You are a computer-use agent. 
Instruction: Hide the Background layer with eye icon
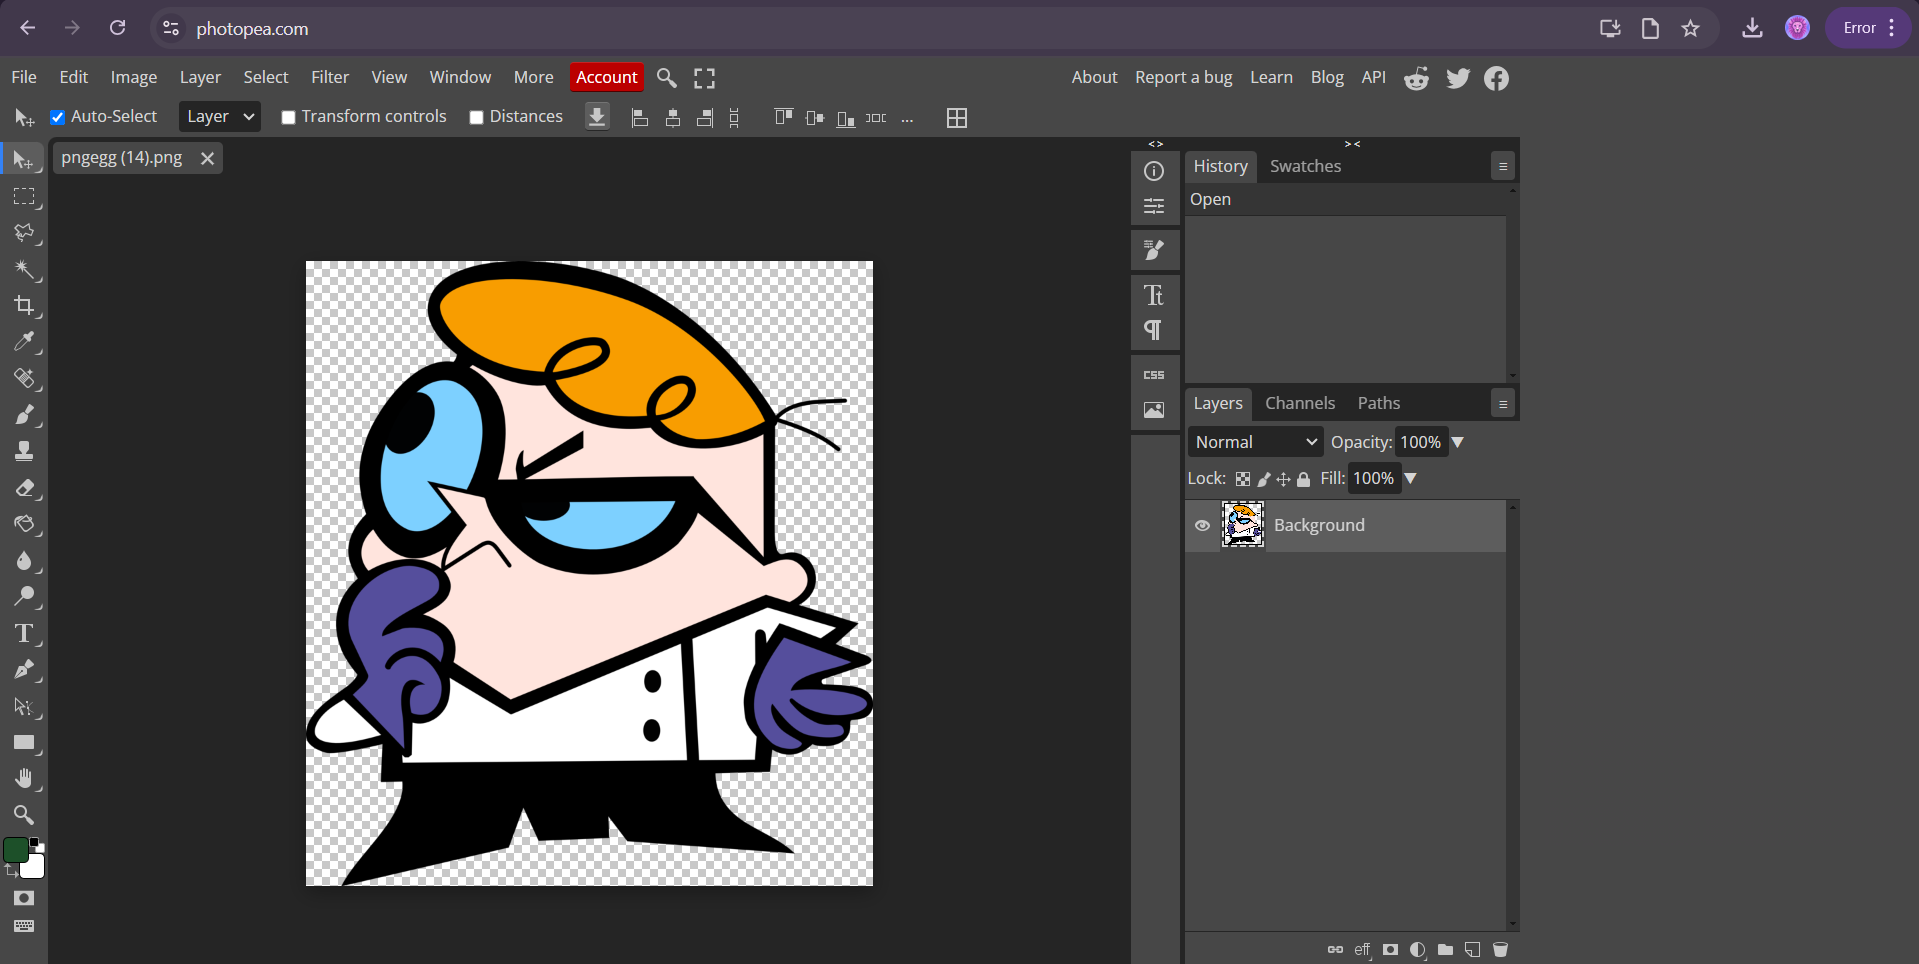(x=1202, y=526)
